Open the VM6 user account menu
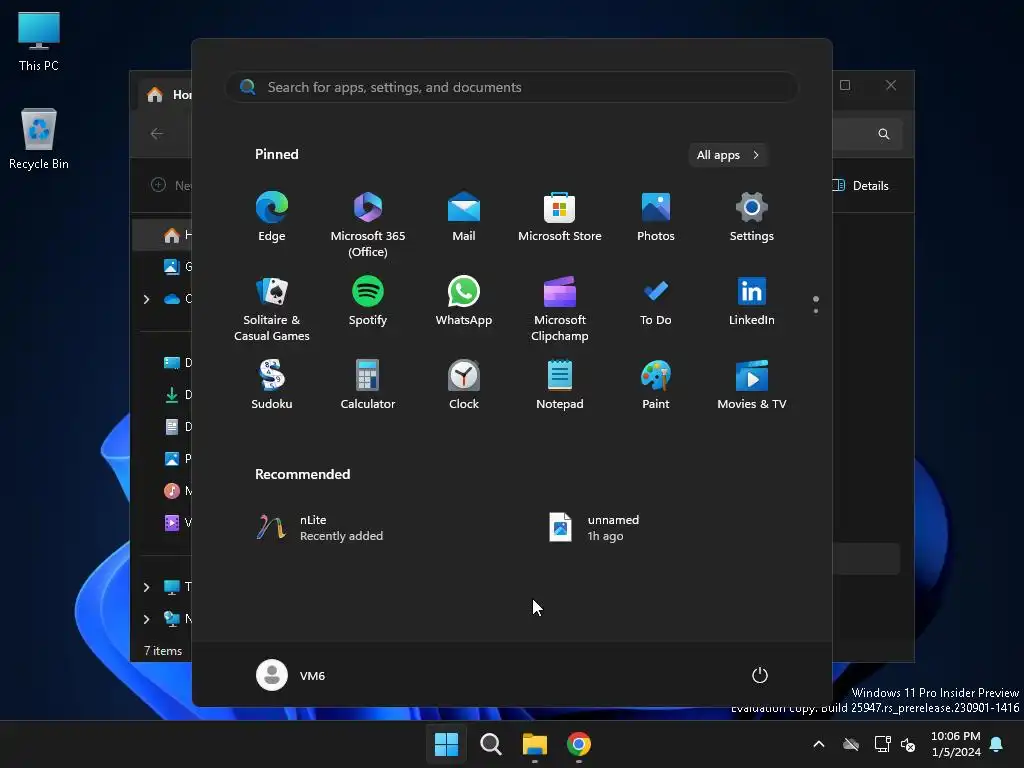The image size is (1024, 768). 291,675
